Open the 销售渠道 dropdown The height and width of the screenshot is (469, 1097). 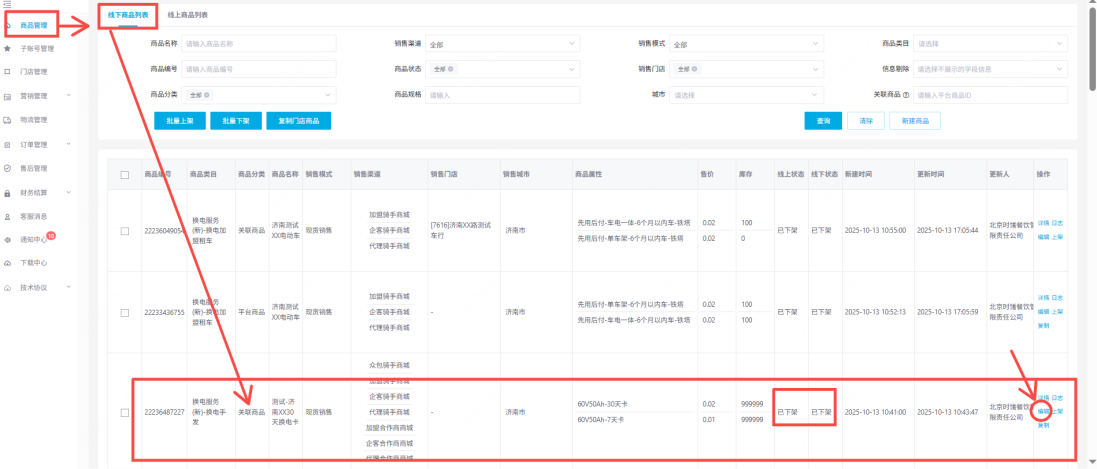pyautogui.click(x=503, y=44)
